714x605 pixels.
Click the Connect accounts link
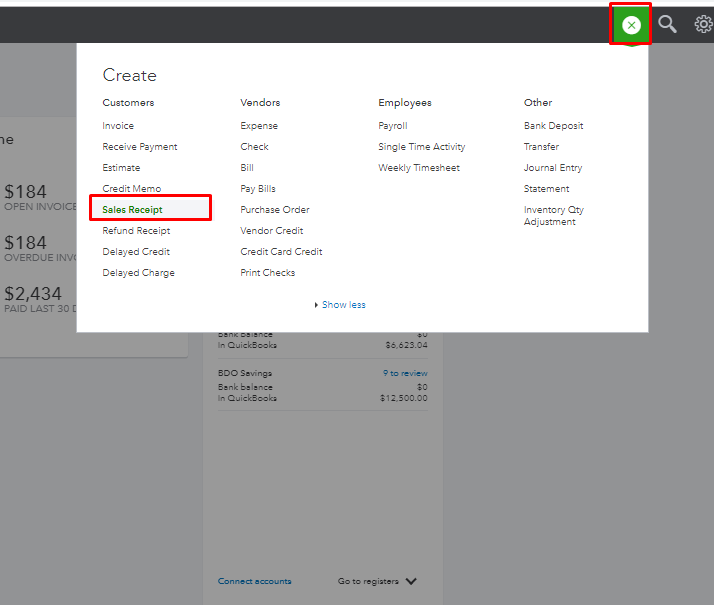pyautogui.click(x=255, y=581)
